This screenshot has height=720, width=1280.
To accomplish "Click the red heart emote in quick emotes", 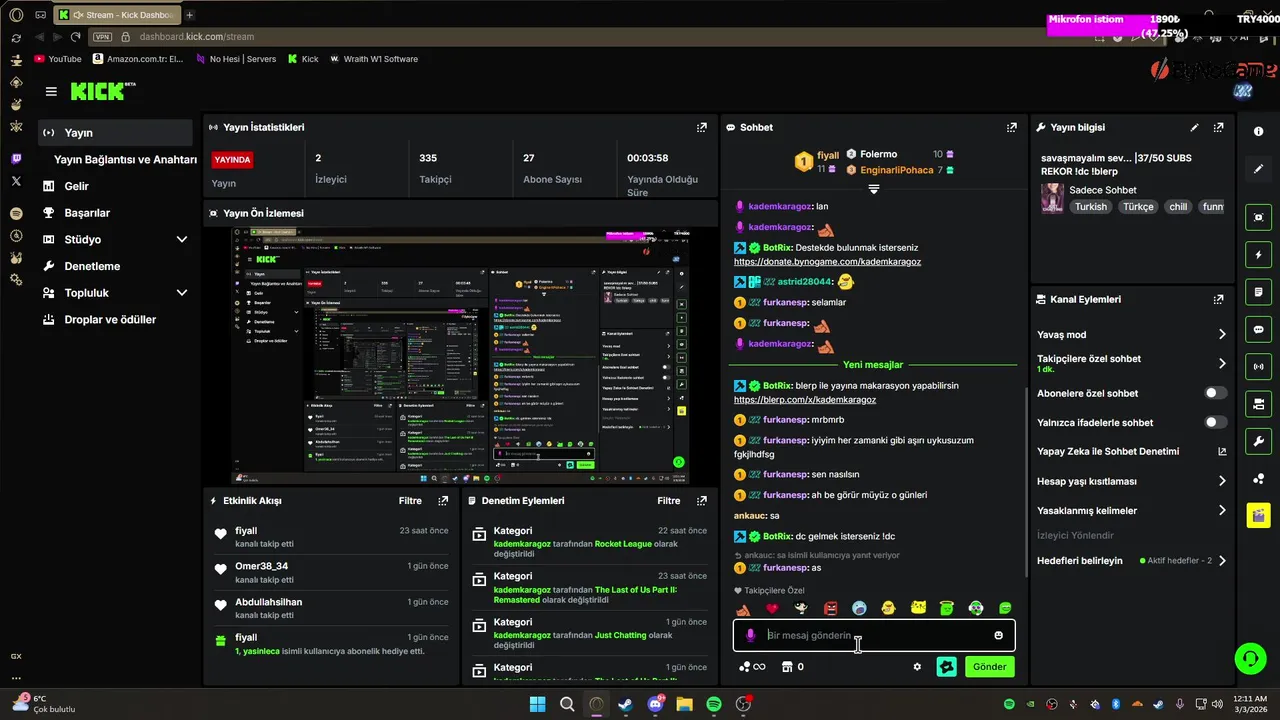I will 772,608.
